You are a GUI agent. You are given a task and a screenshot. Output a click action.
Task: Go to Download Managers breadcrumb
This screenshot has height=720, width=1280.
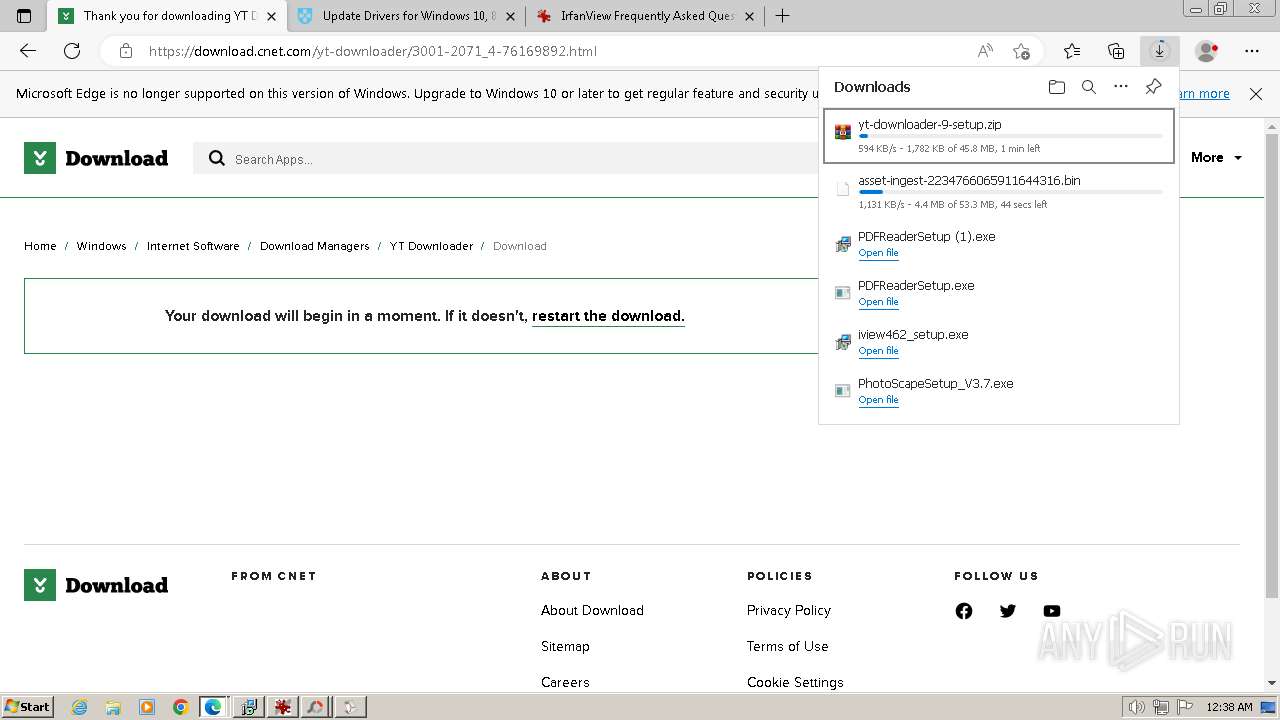tap(314, 246)
